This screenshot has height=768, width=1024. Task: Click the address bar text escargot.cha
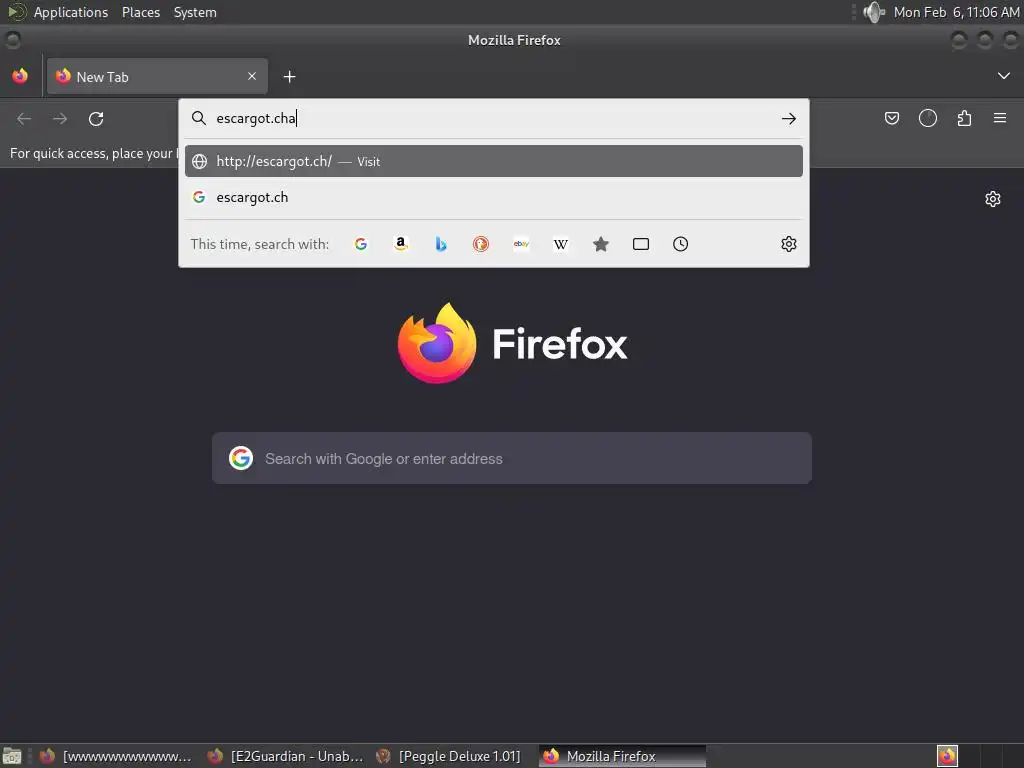[256, 118]
